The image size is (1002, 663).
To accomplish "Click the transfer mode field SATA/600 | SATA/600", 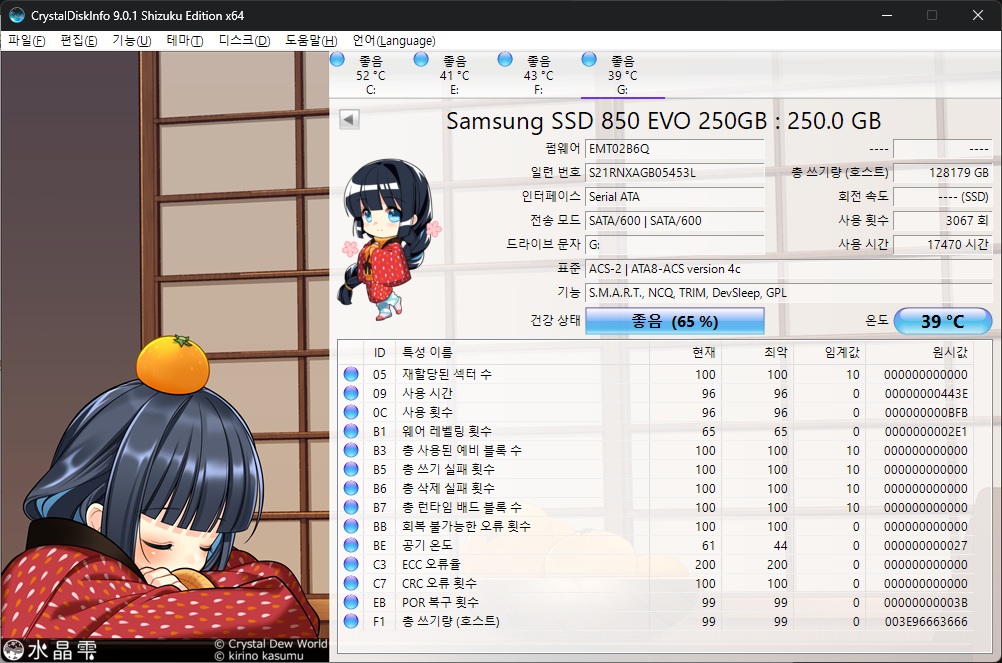I will [x=675, y=220].
